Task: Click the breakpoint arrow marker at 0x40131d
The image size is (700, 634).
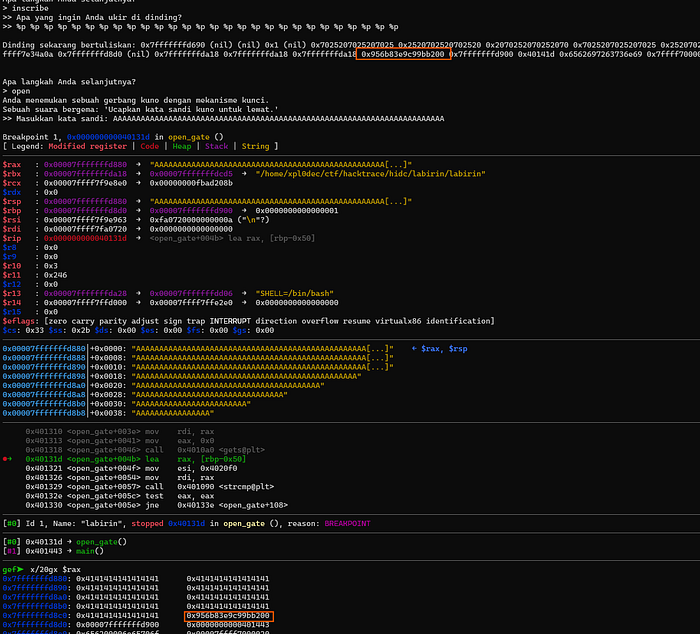Action: point(7,459)
